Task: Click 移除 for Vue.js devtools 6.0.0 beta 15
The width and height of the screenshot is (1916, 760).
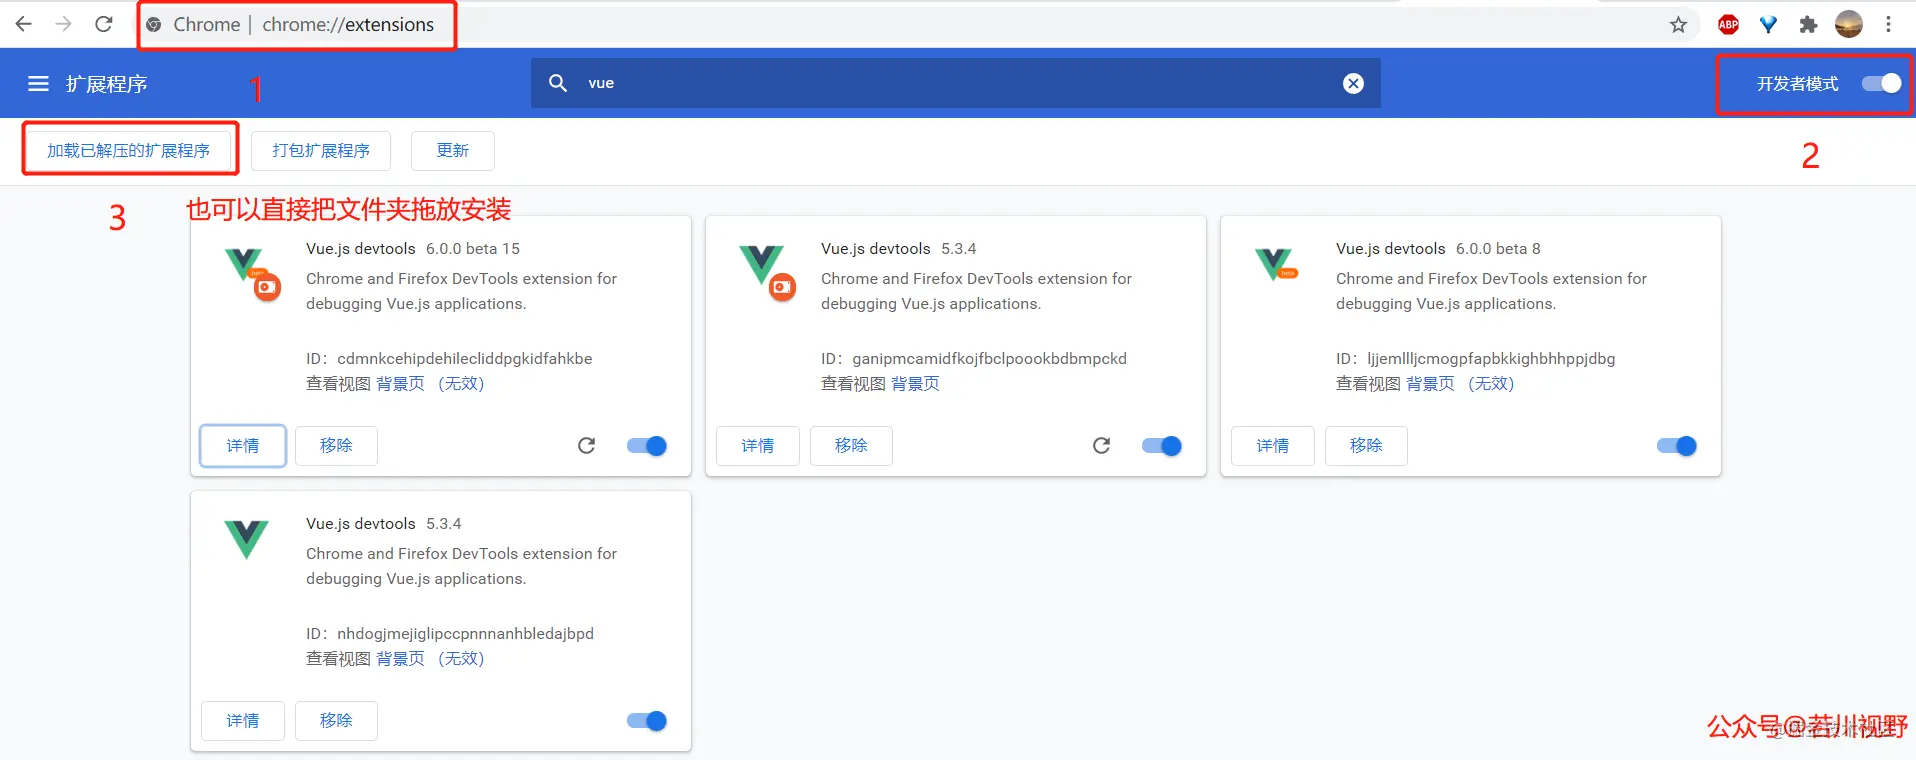Action: click(x=336, y=446)
